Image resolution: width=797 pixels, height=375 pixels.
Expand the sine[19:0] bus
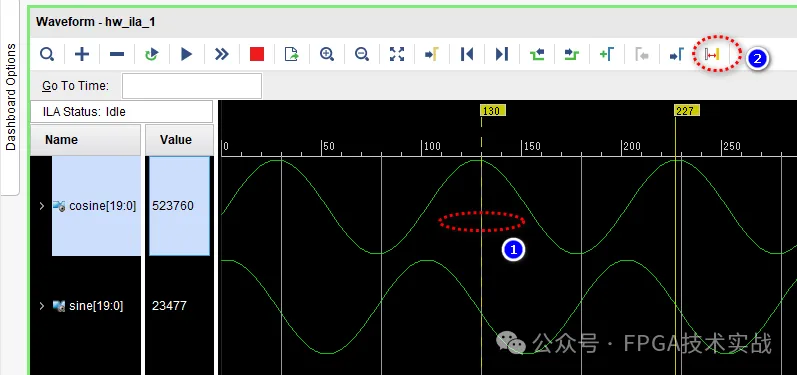coord(42,306)
